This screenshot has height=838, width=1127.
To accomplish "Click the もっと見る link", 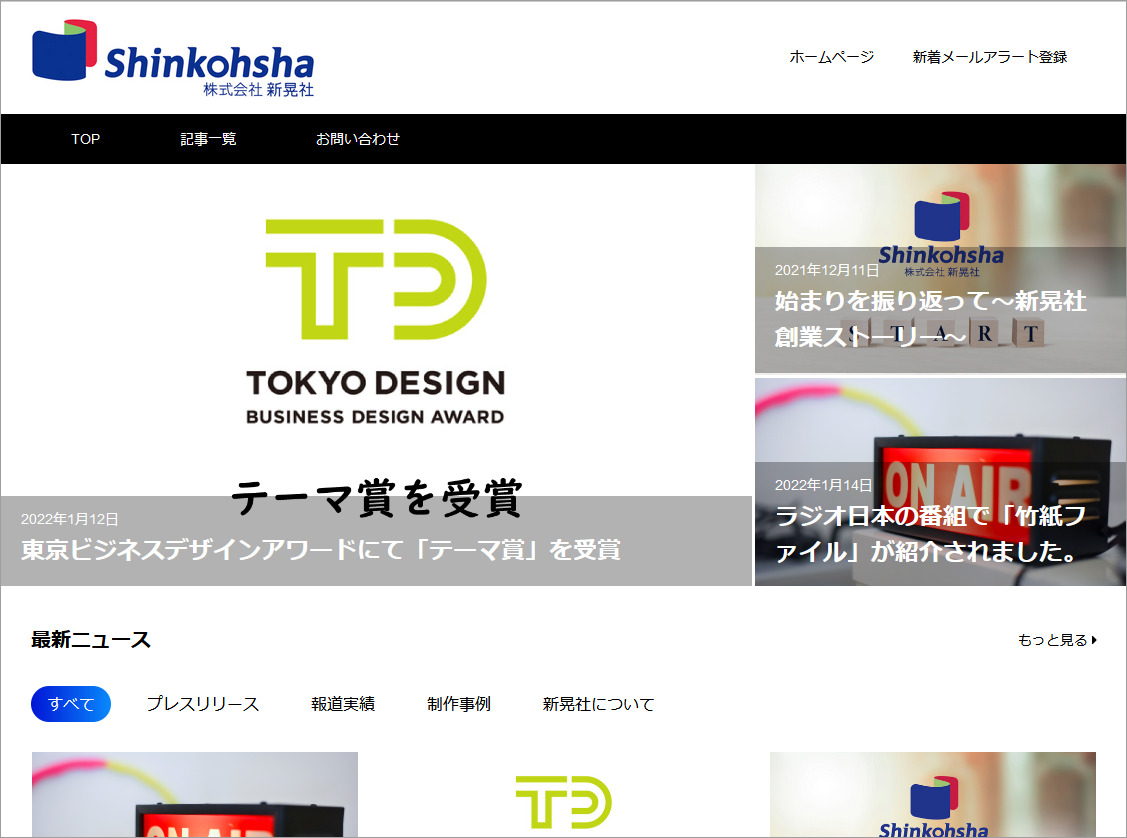I will tap(1052, 640).
